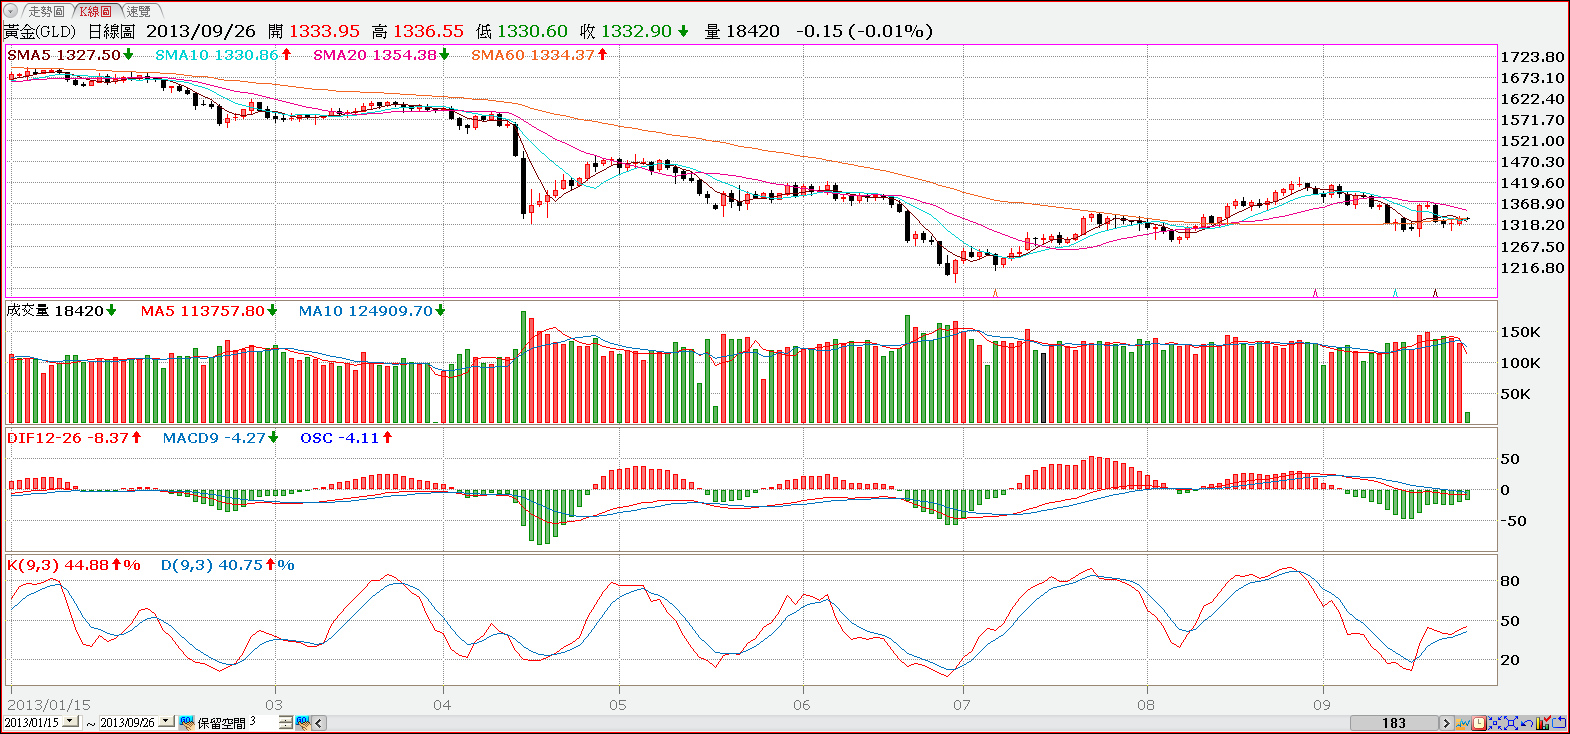Click the blue return arrow icon at bottom right
Screen dimensions: 1570x734
point(1559,723)
